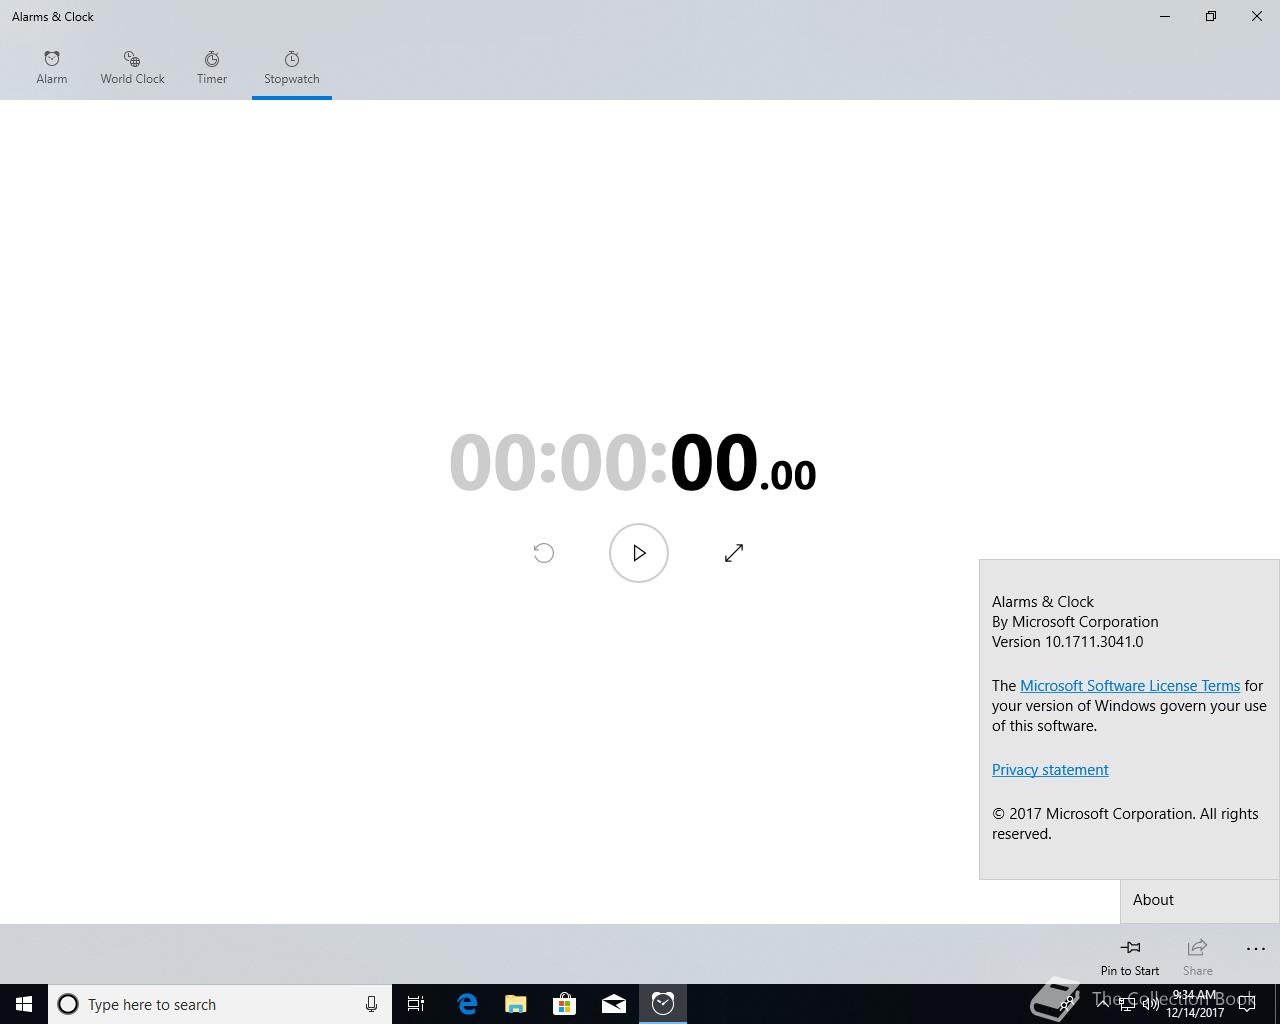Open the three-dot more options menu
The width and height of the screenshot is (1280, 1024).
click(x=1256, y=949)
